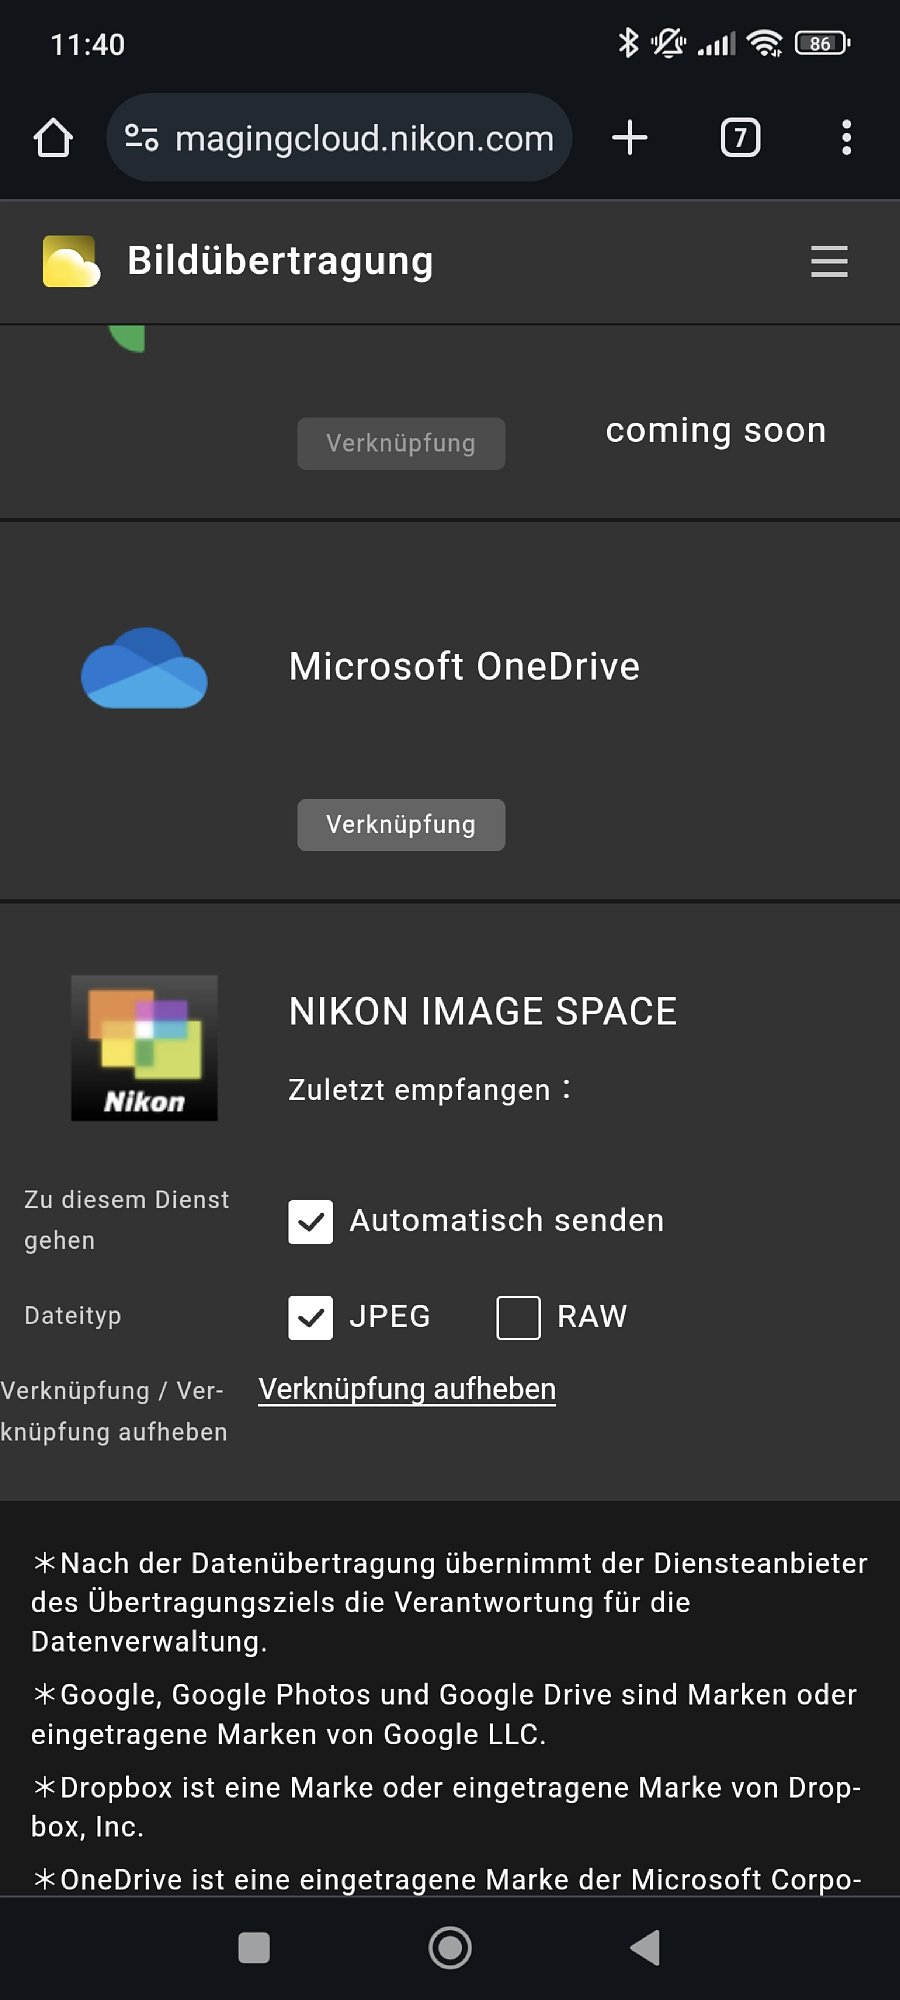The image size is (900, 2000).
Task: Enable the RAW file type checkbox
Action: (x=518, y=1317)
